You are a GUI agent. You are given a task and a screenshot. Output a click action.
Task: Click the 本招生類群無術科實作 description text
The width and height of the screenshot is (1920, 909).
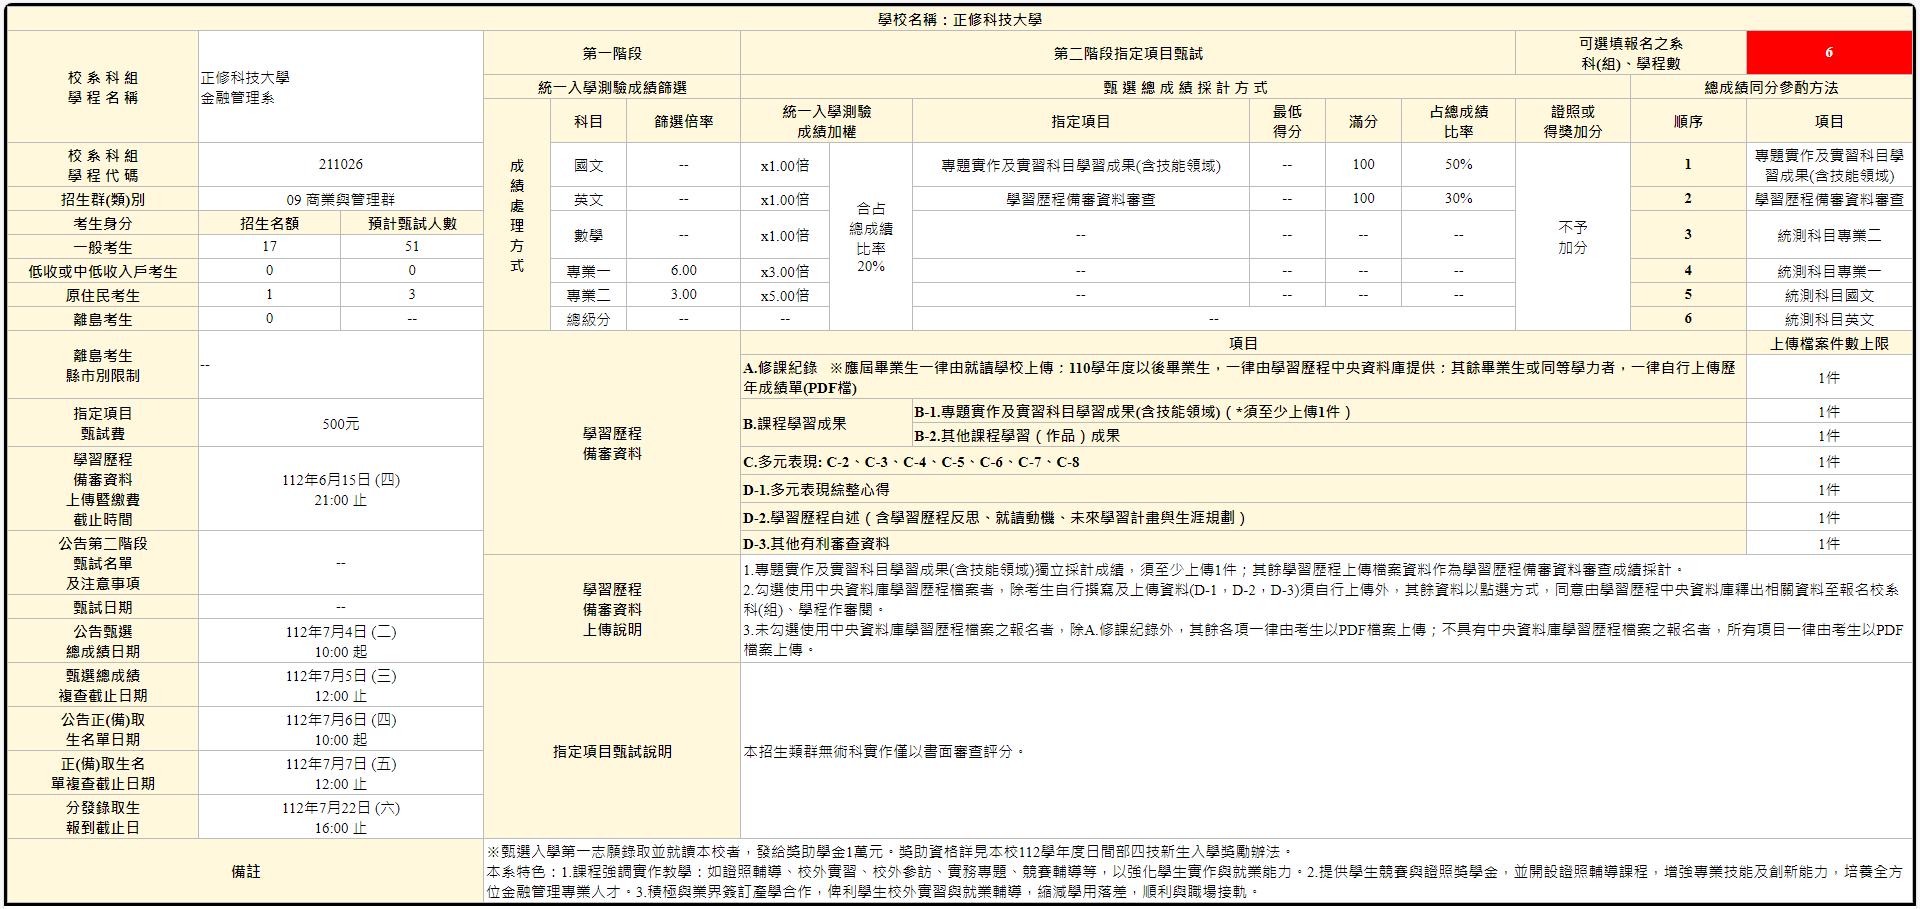coord(884,751)
